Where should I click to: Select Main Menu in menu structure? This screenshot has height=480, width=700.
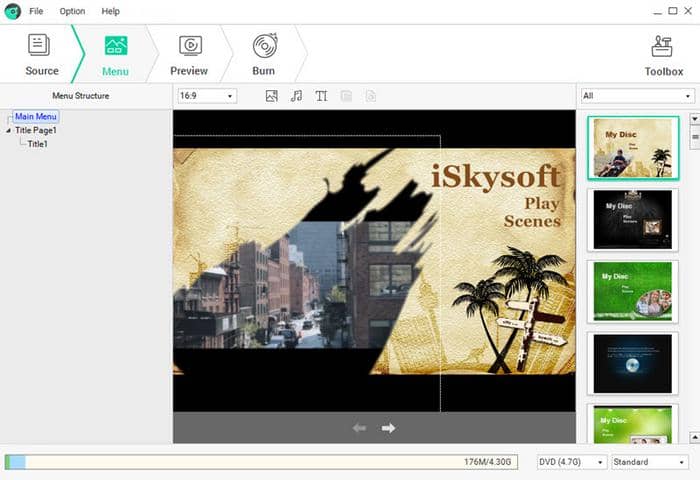coord(36,117)
